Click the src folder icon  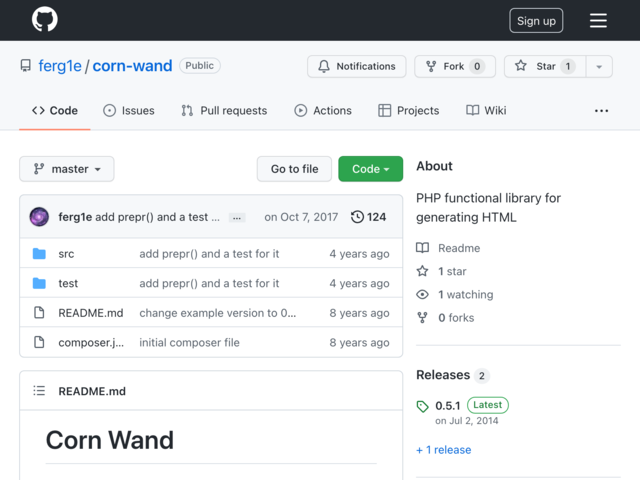[39, 253]
